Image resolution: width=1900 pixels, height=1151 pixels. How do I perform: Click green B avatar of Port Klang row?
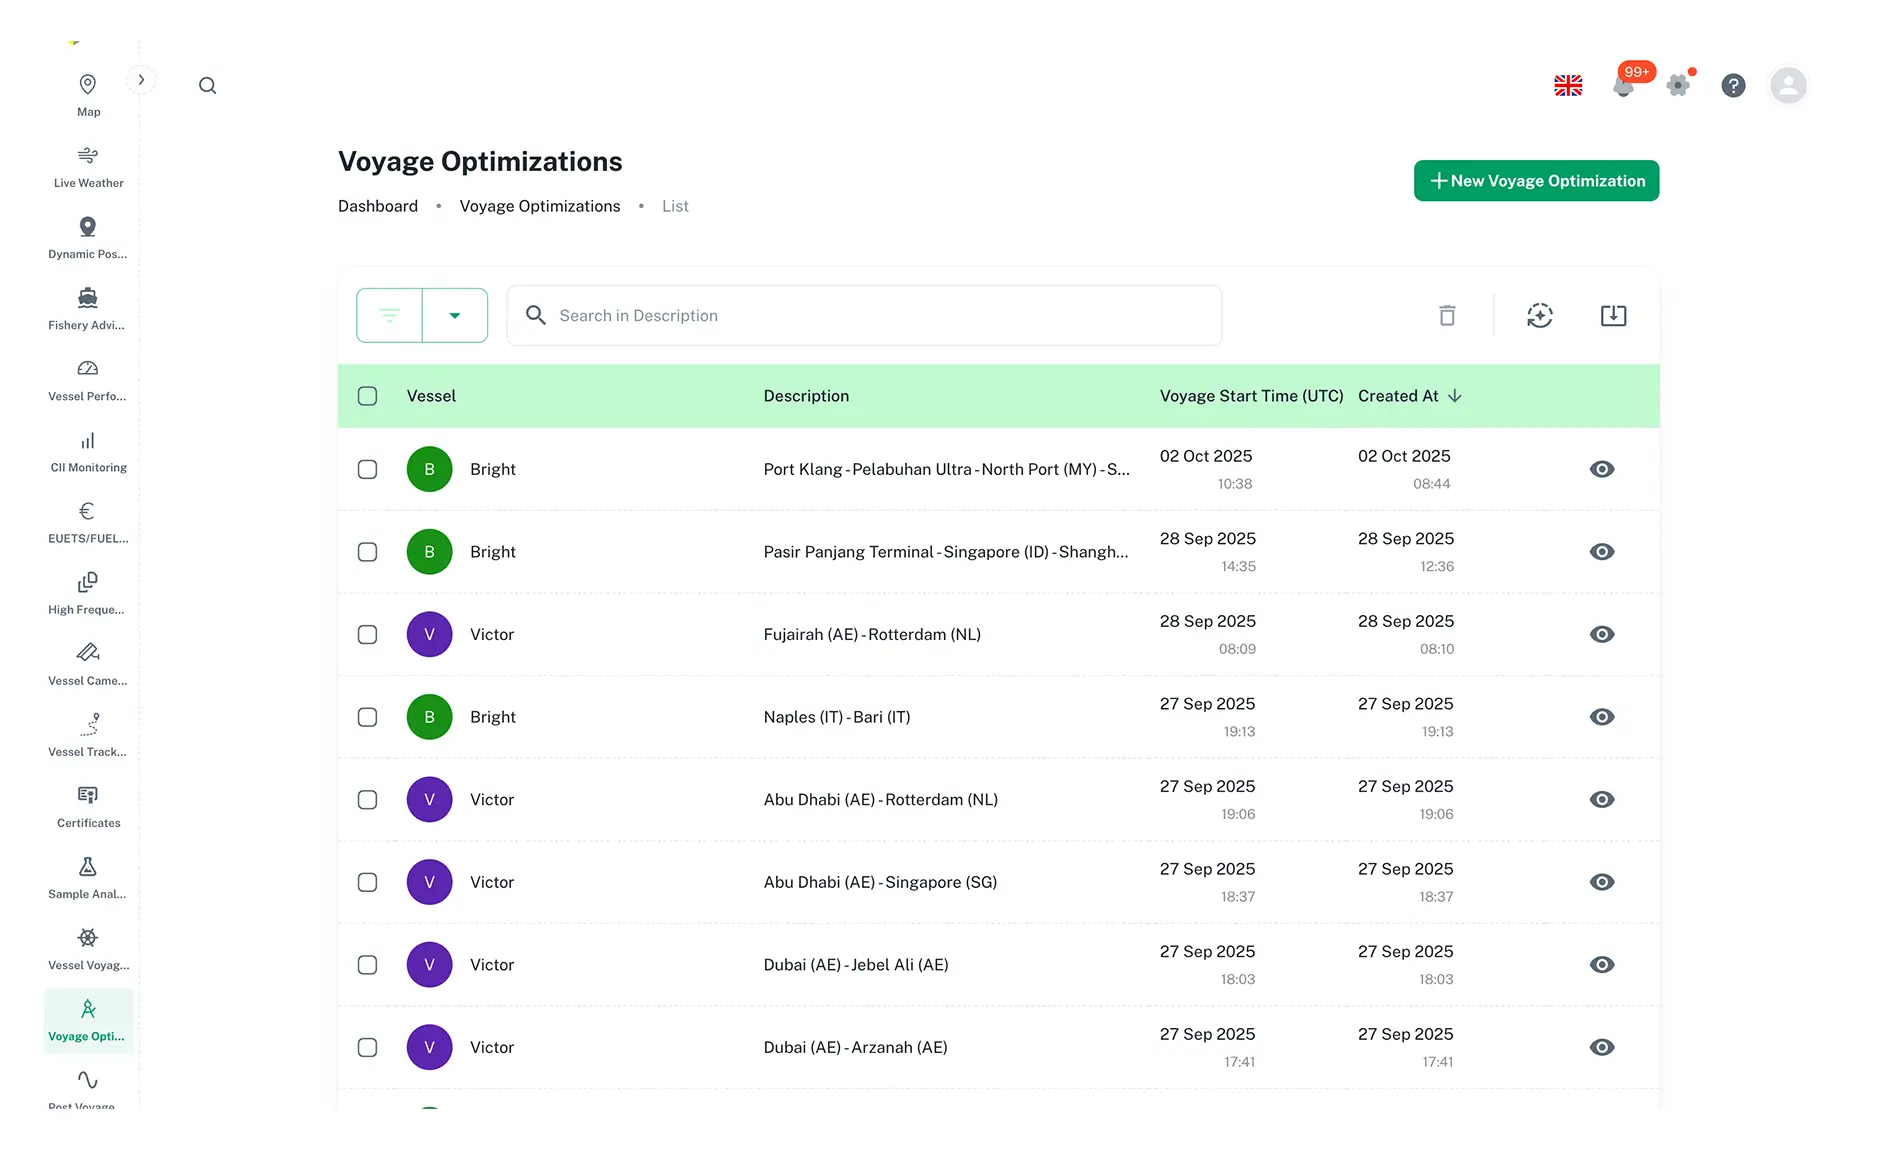pyautogui.click(x=430, y=469)
